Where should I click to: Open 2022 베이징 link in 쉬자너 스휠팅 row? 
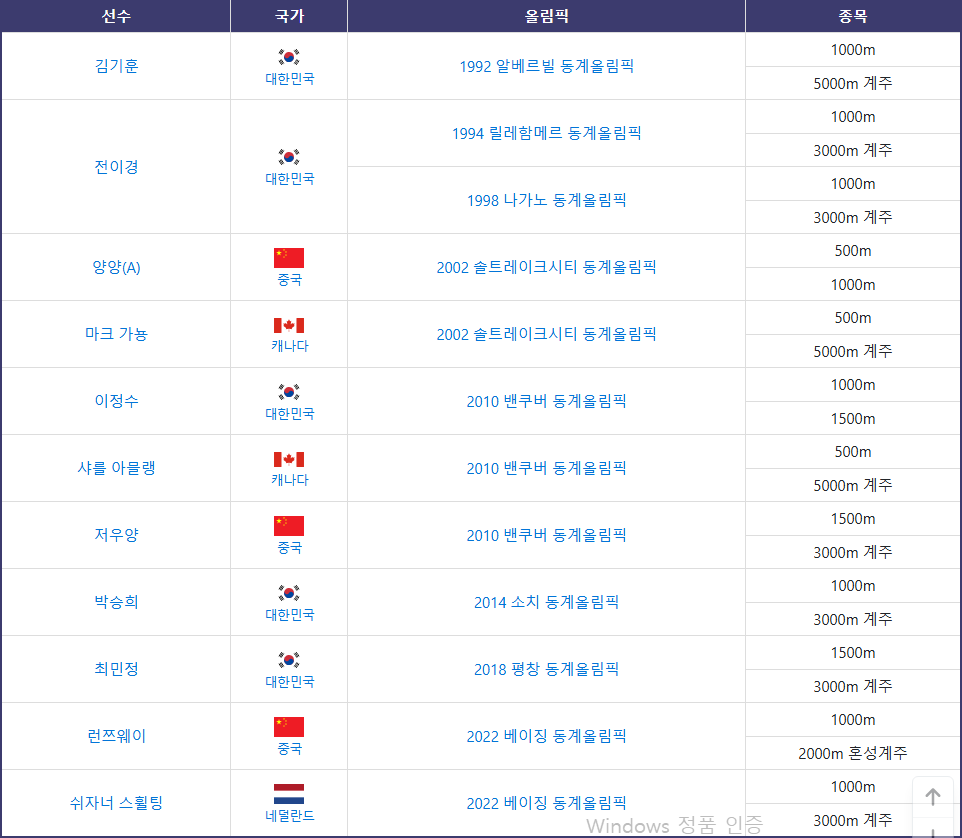coord(547,802)
